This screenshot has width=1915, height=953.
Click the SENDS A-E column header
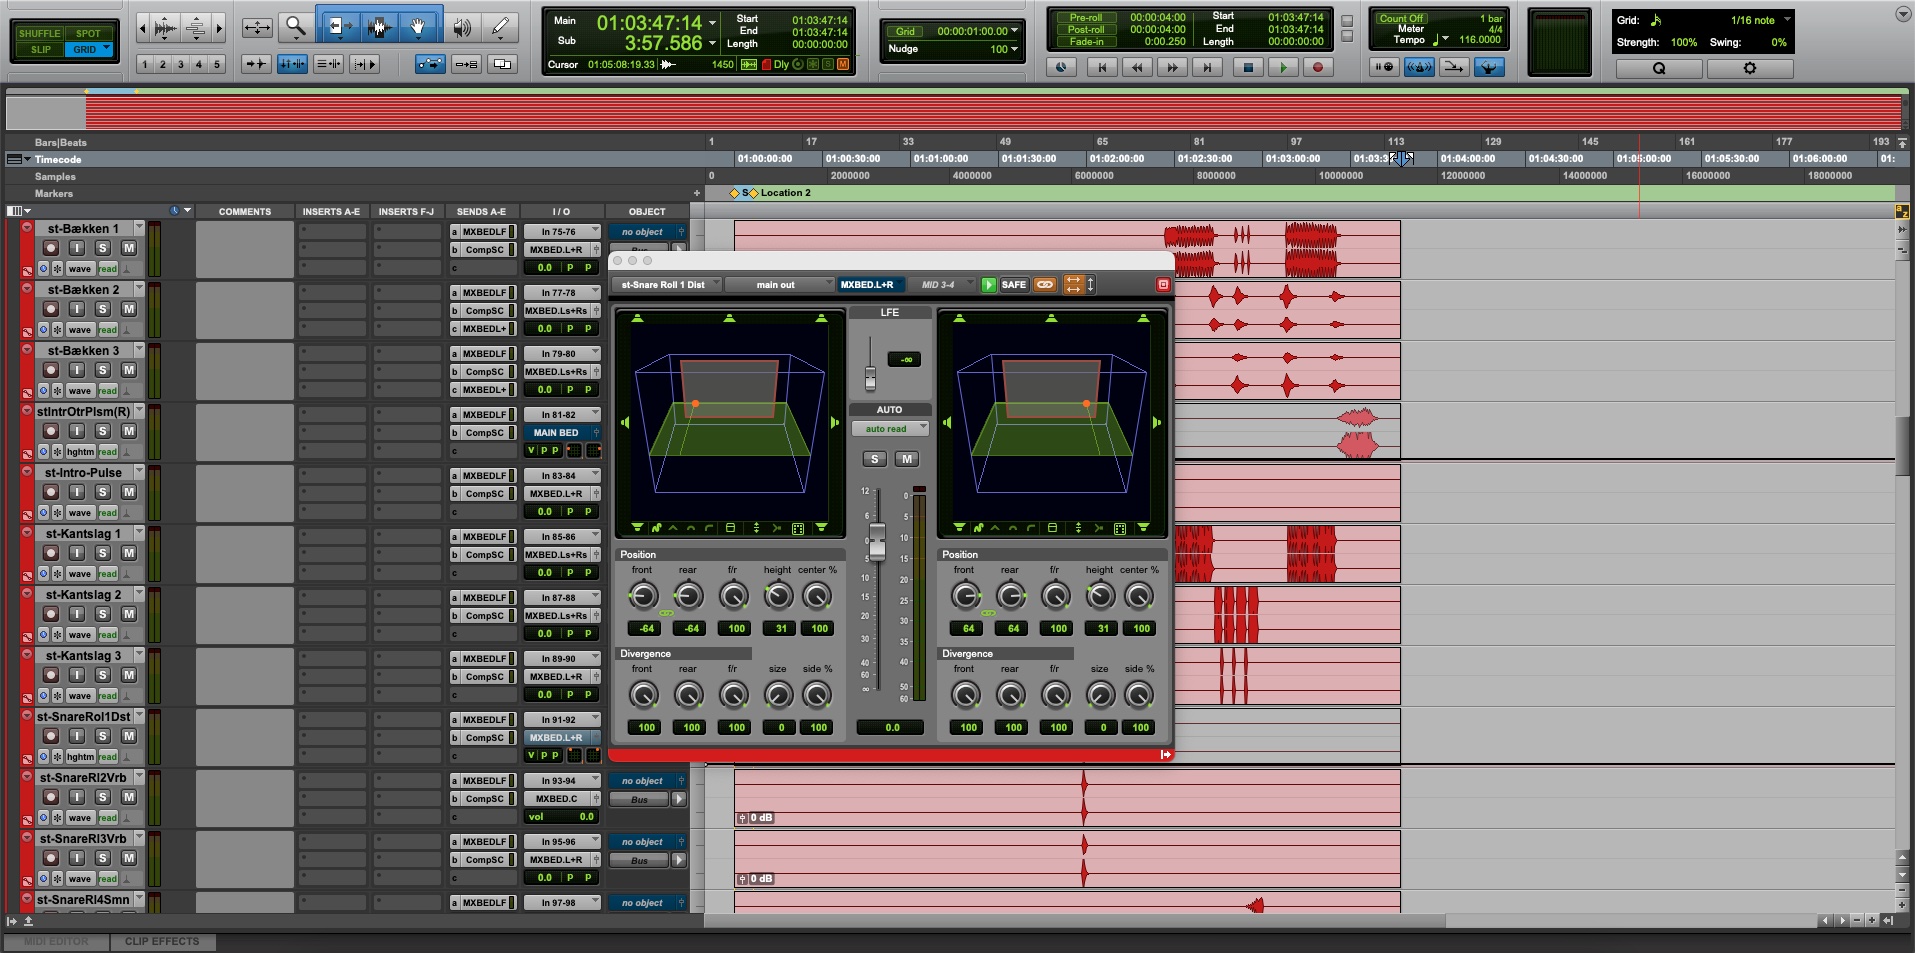click(x=482, y=212)
